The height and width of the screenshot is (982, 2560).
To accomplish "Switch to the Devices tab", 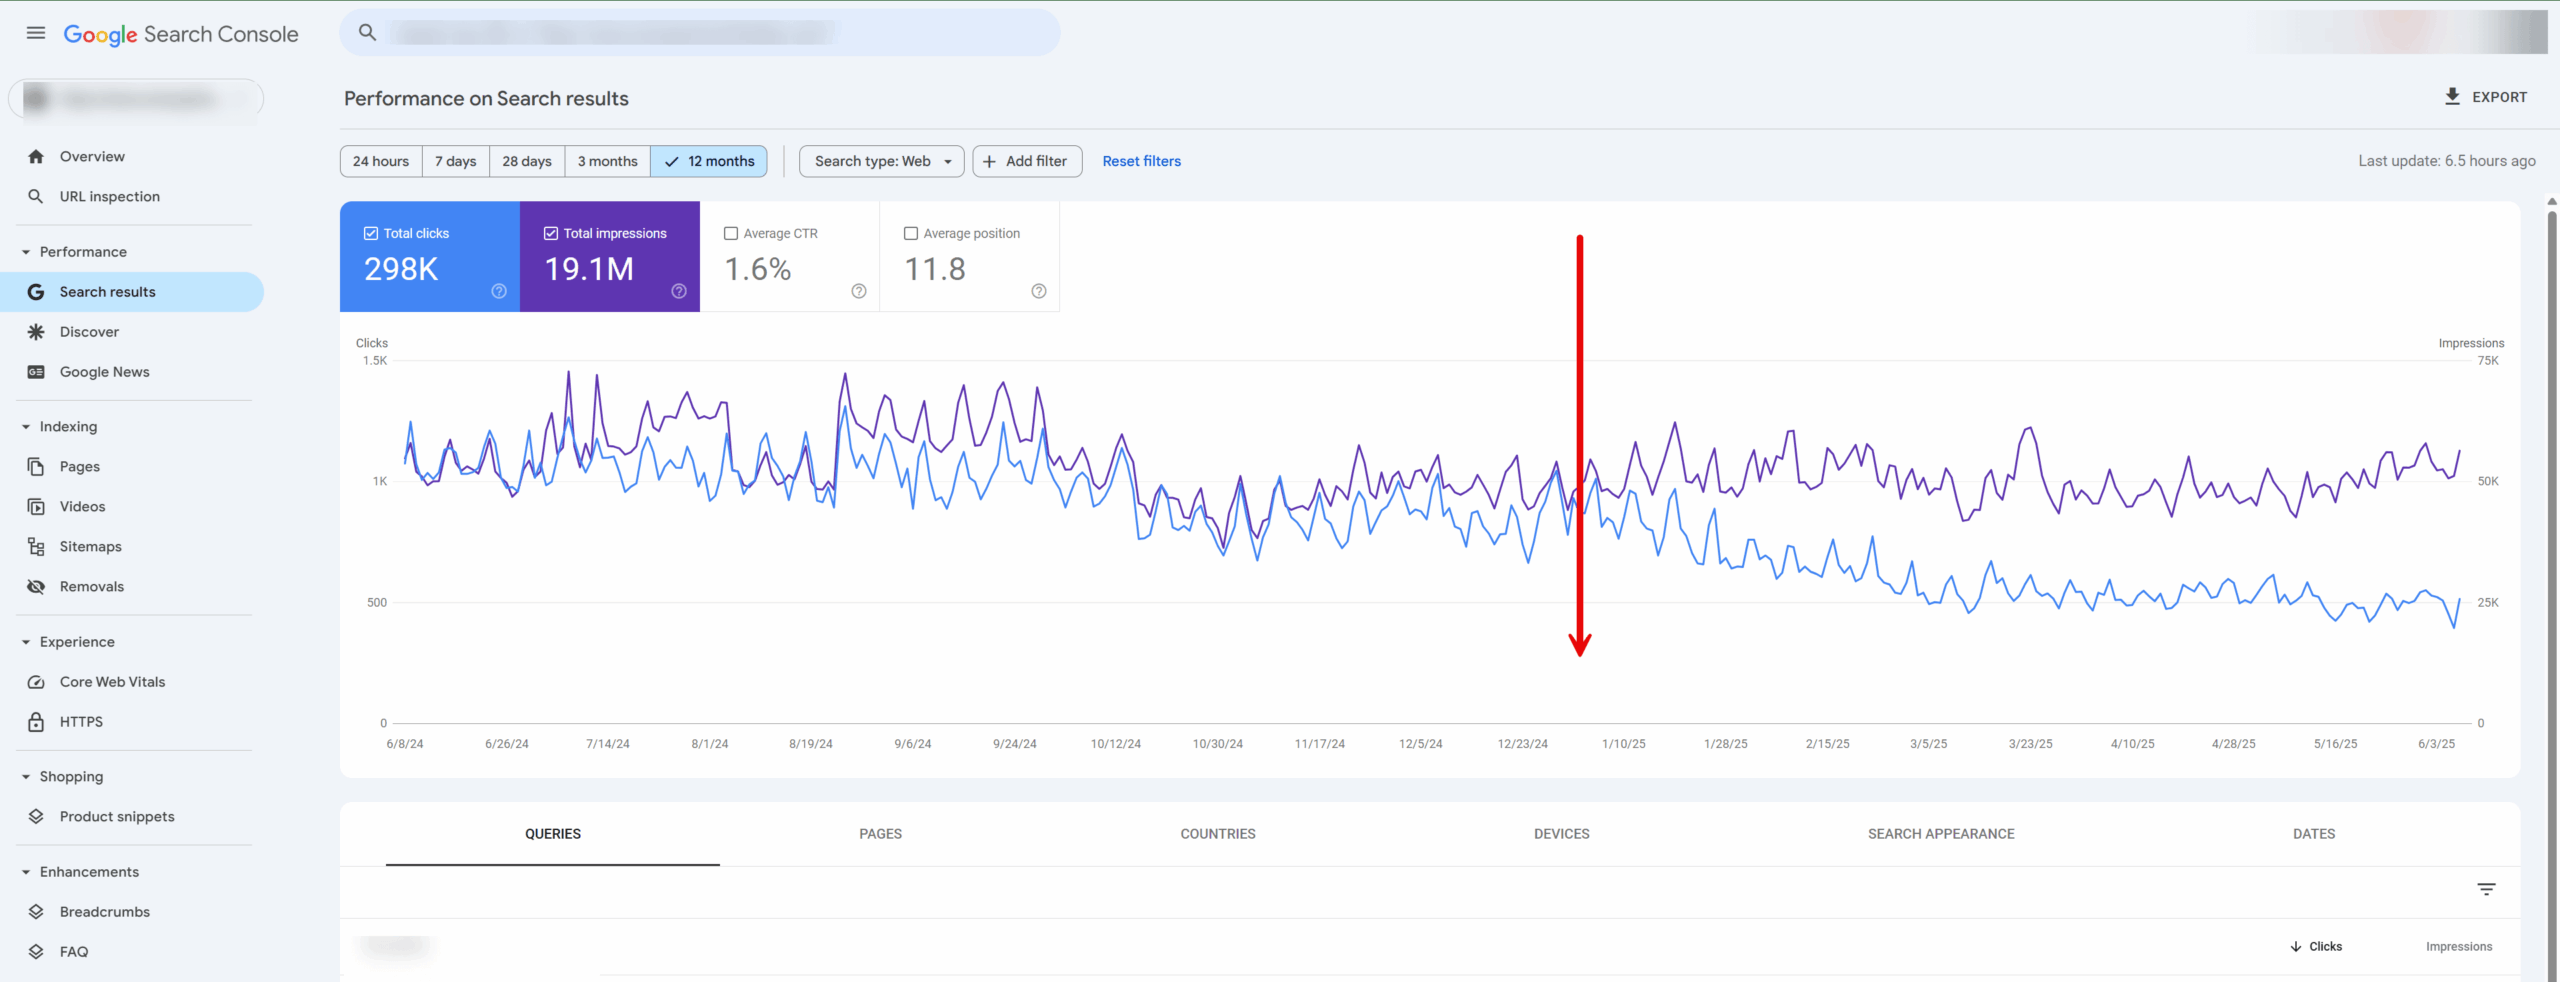I will [1561, 833].
